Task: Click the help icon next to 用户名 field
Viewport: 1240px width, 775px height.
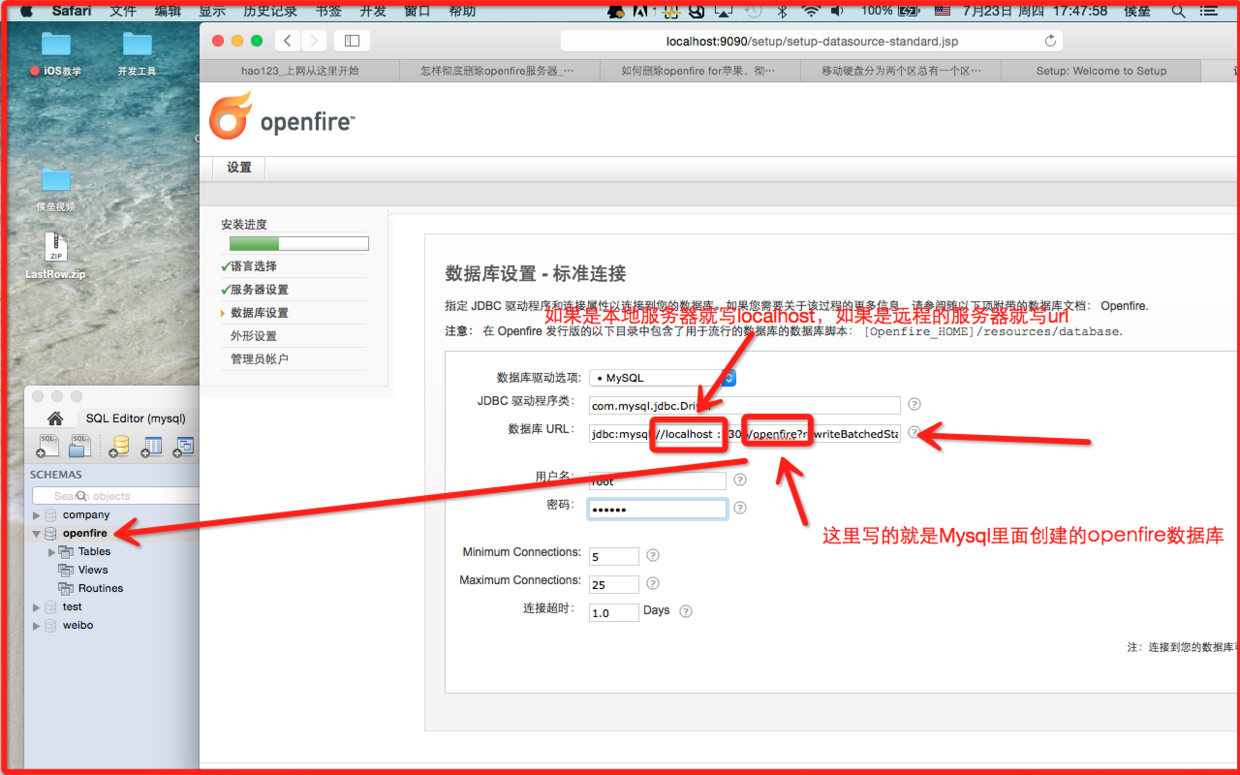Action: 740,480
